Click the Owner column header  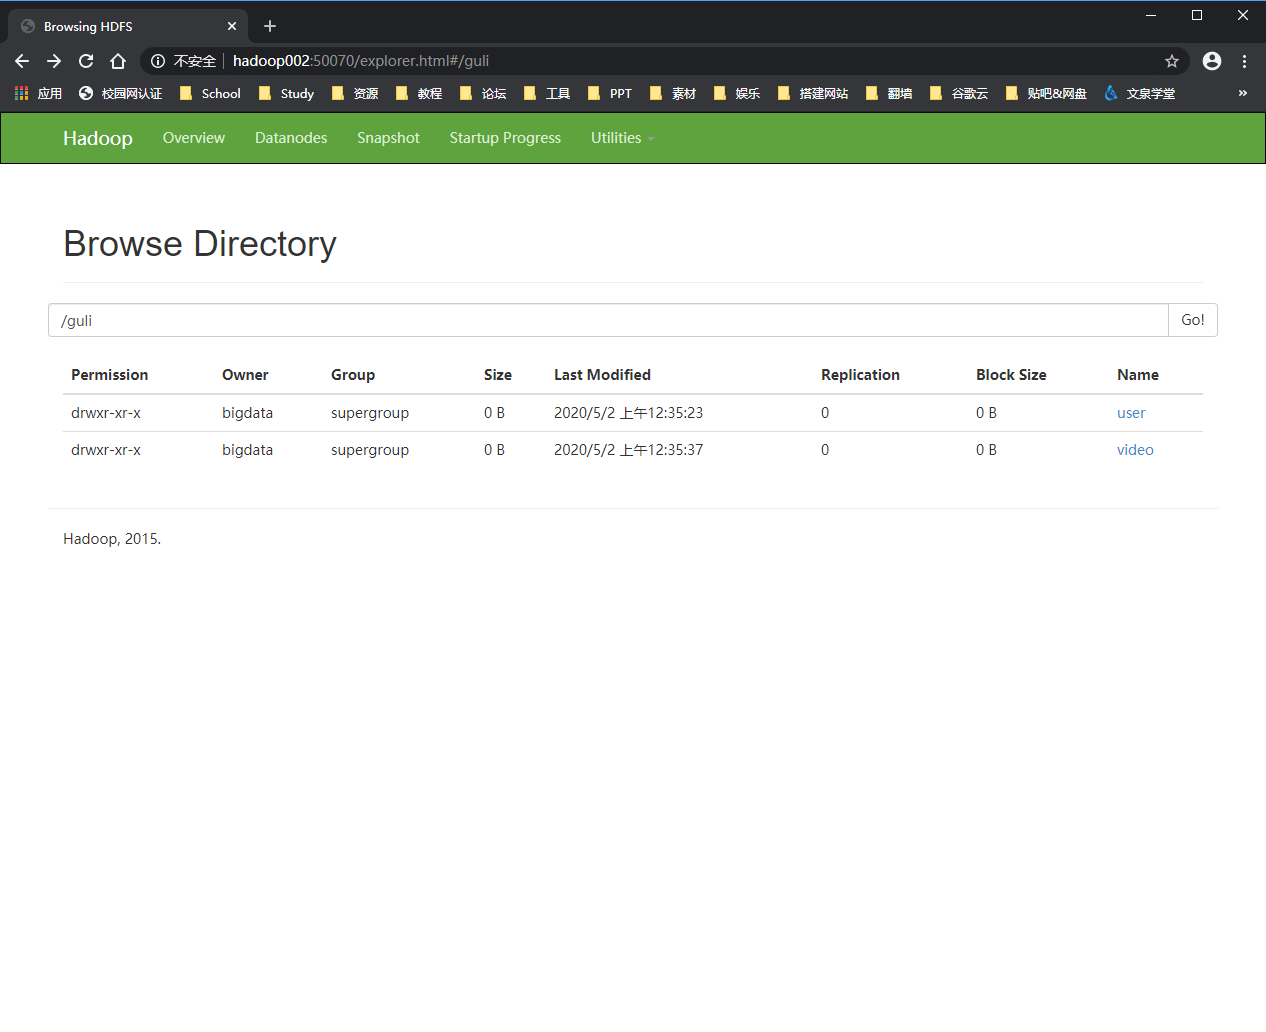coord(245,375)
